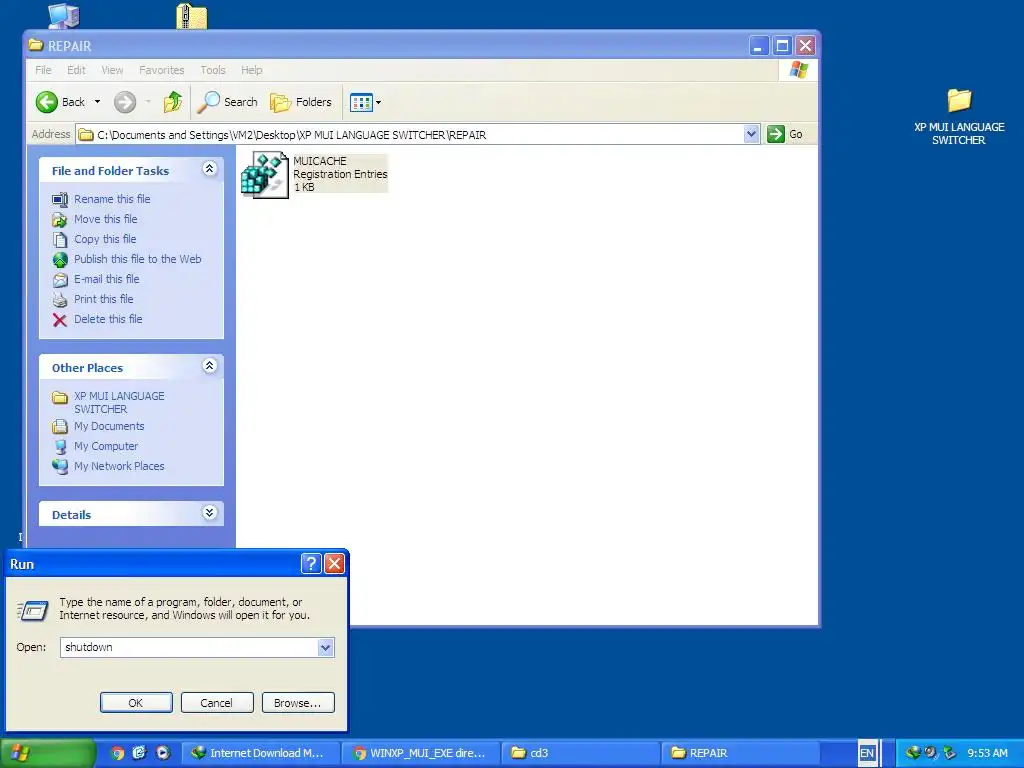Click Cancel in the Run dialog

click(x=216, y=703)
